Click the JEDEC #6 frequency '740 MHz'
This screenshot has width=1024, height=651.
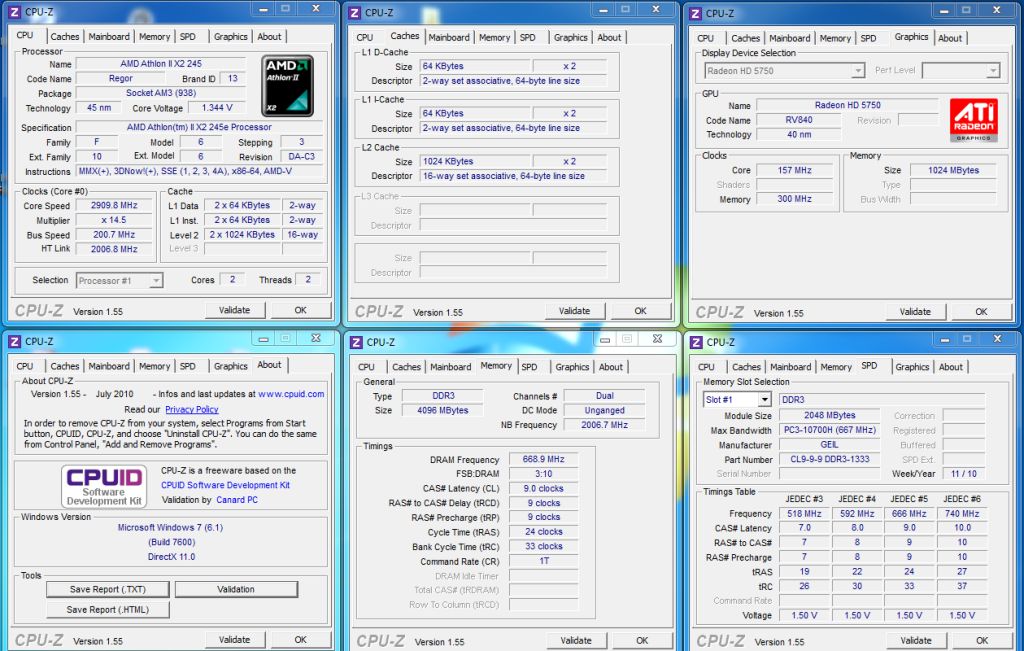pyautogui.click(x=962, y=514)
